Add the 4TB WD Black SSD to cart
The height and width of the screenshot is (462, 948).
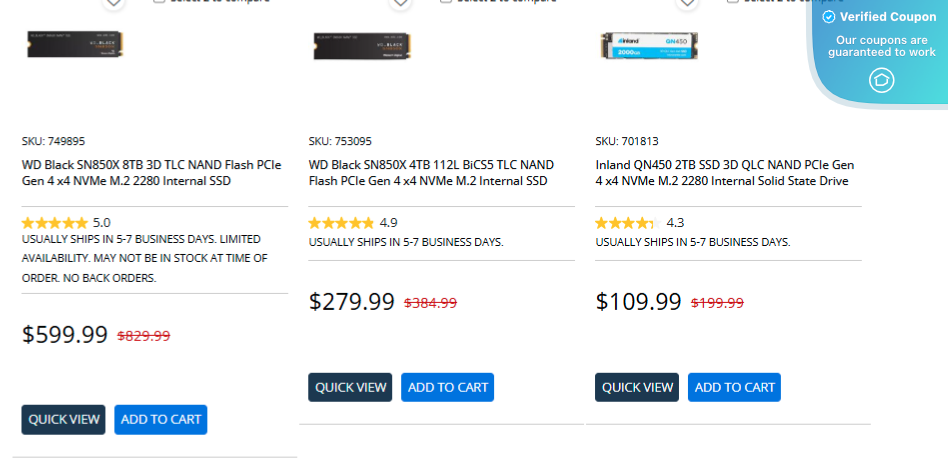[x=447, y=387]
